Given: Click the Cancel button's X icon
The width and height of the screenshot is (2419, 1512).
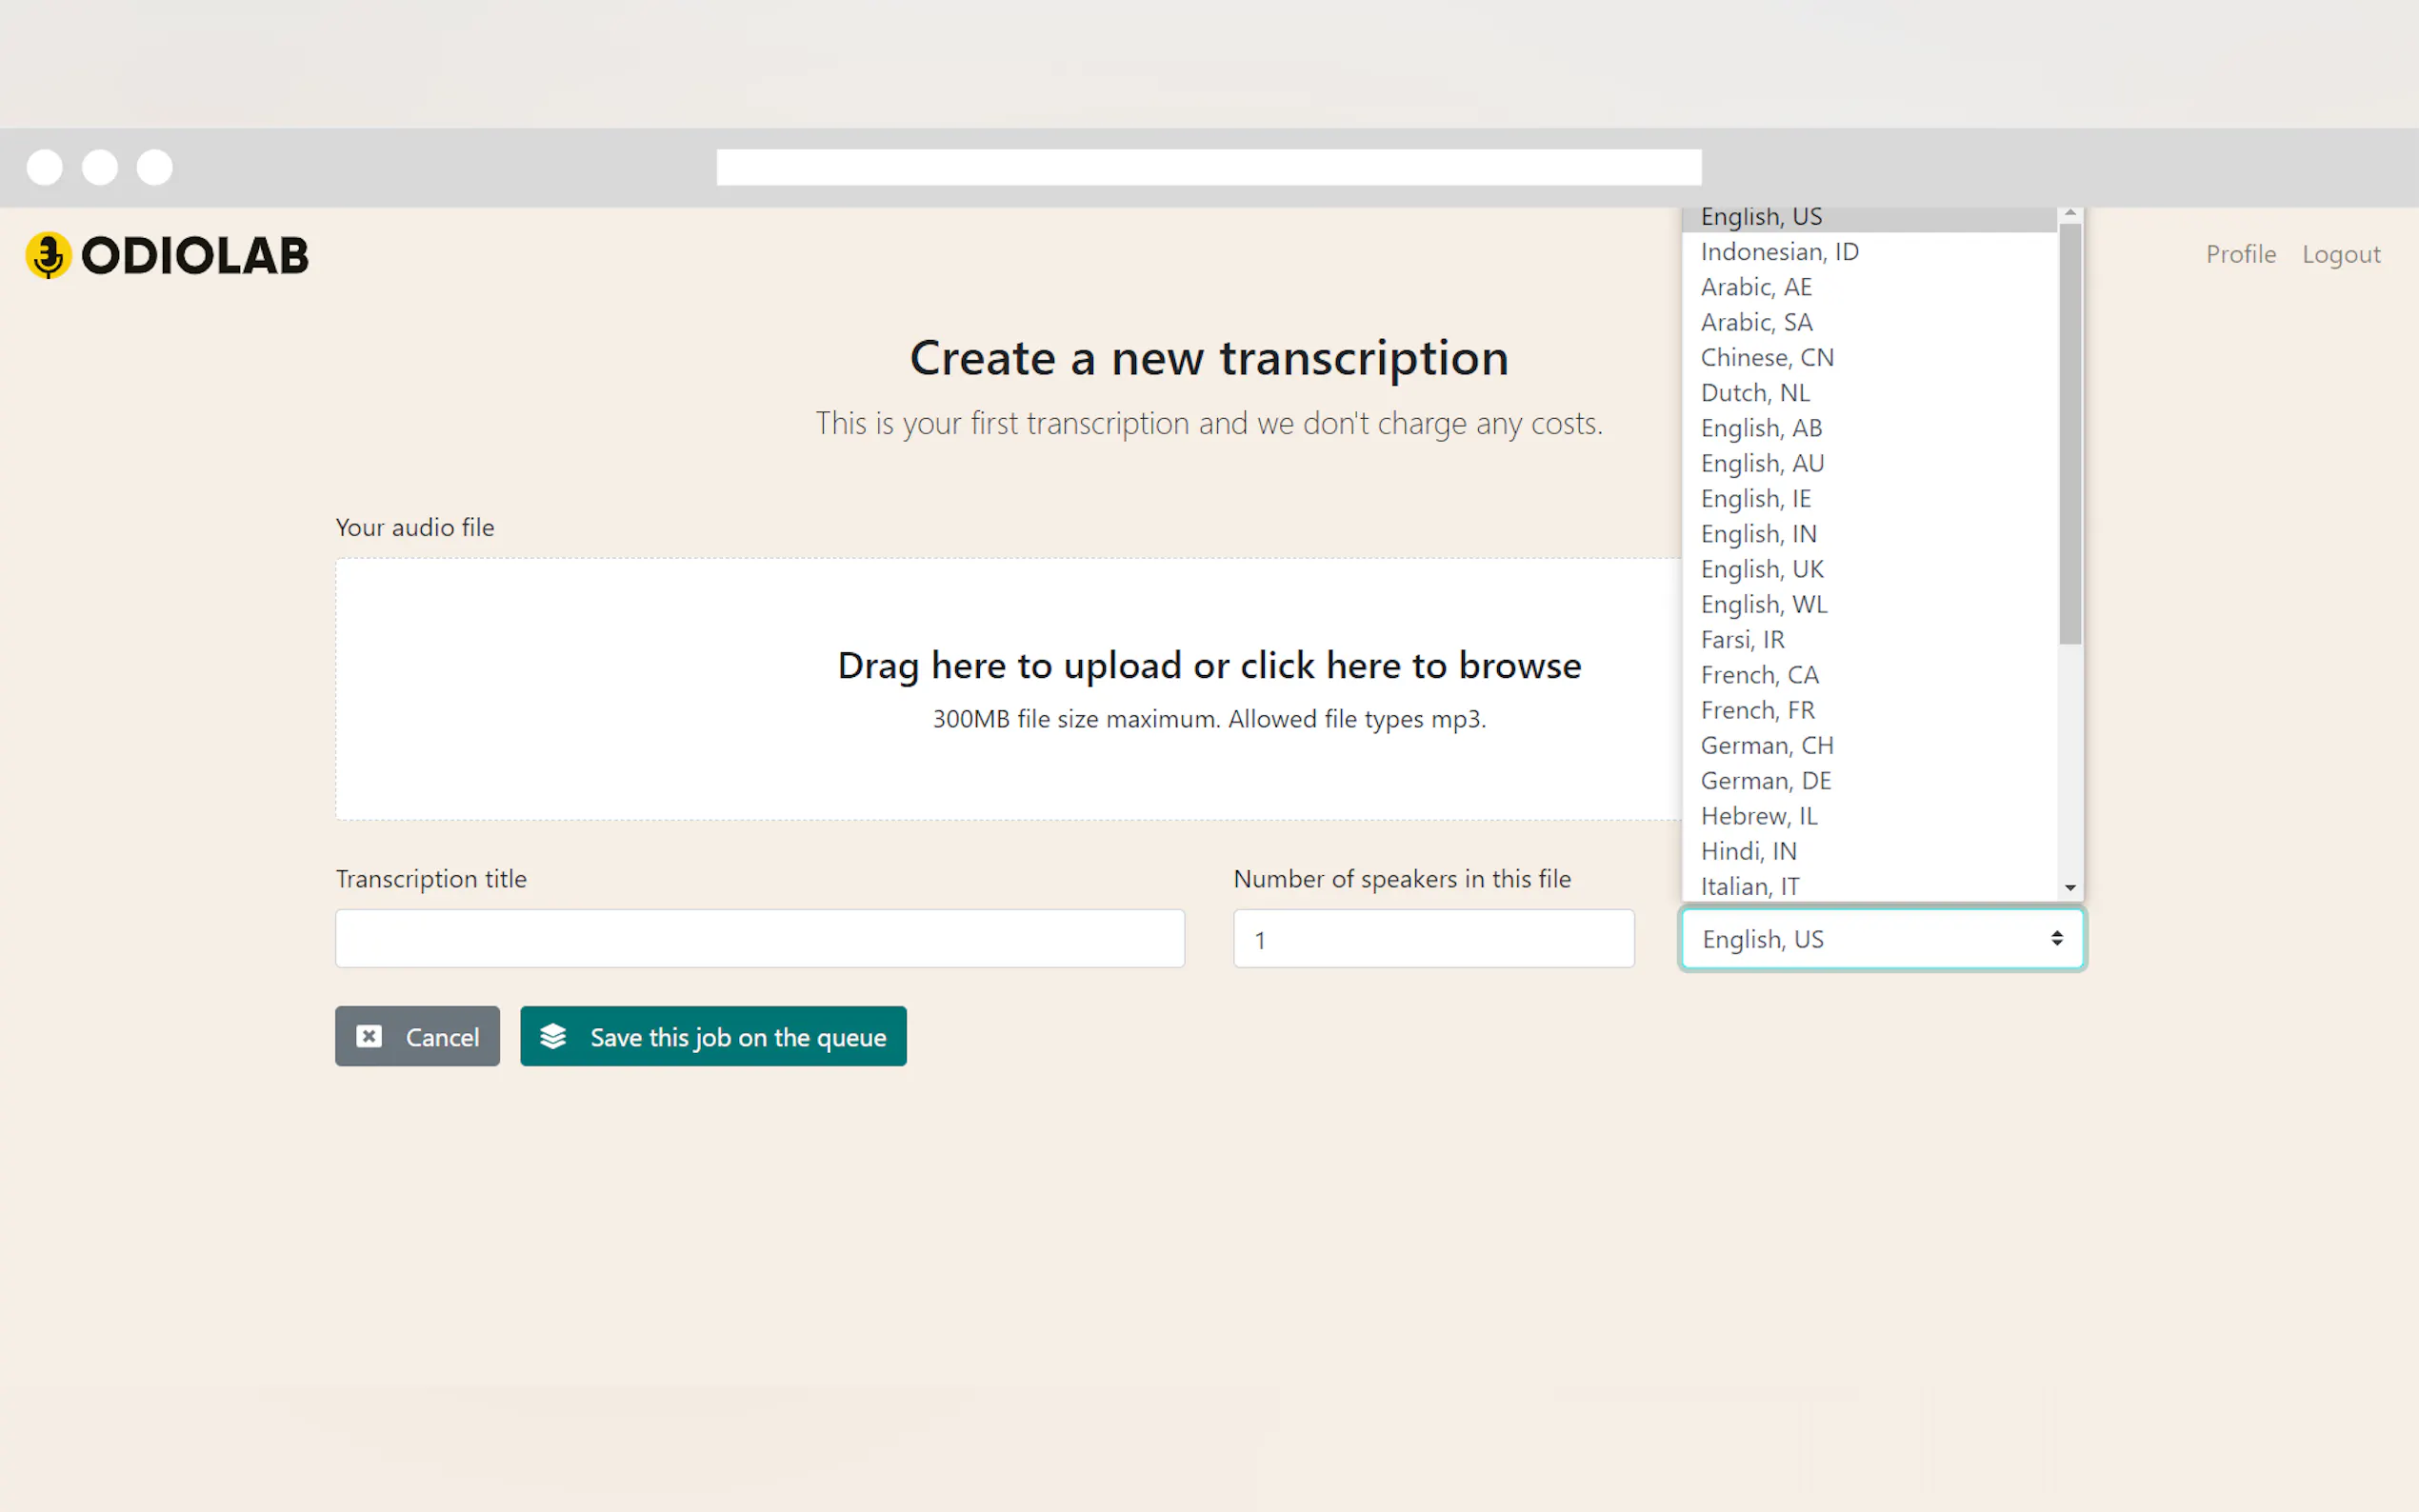Looking at the screenshot, I should pos(369,1036).
